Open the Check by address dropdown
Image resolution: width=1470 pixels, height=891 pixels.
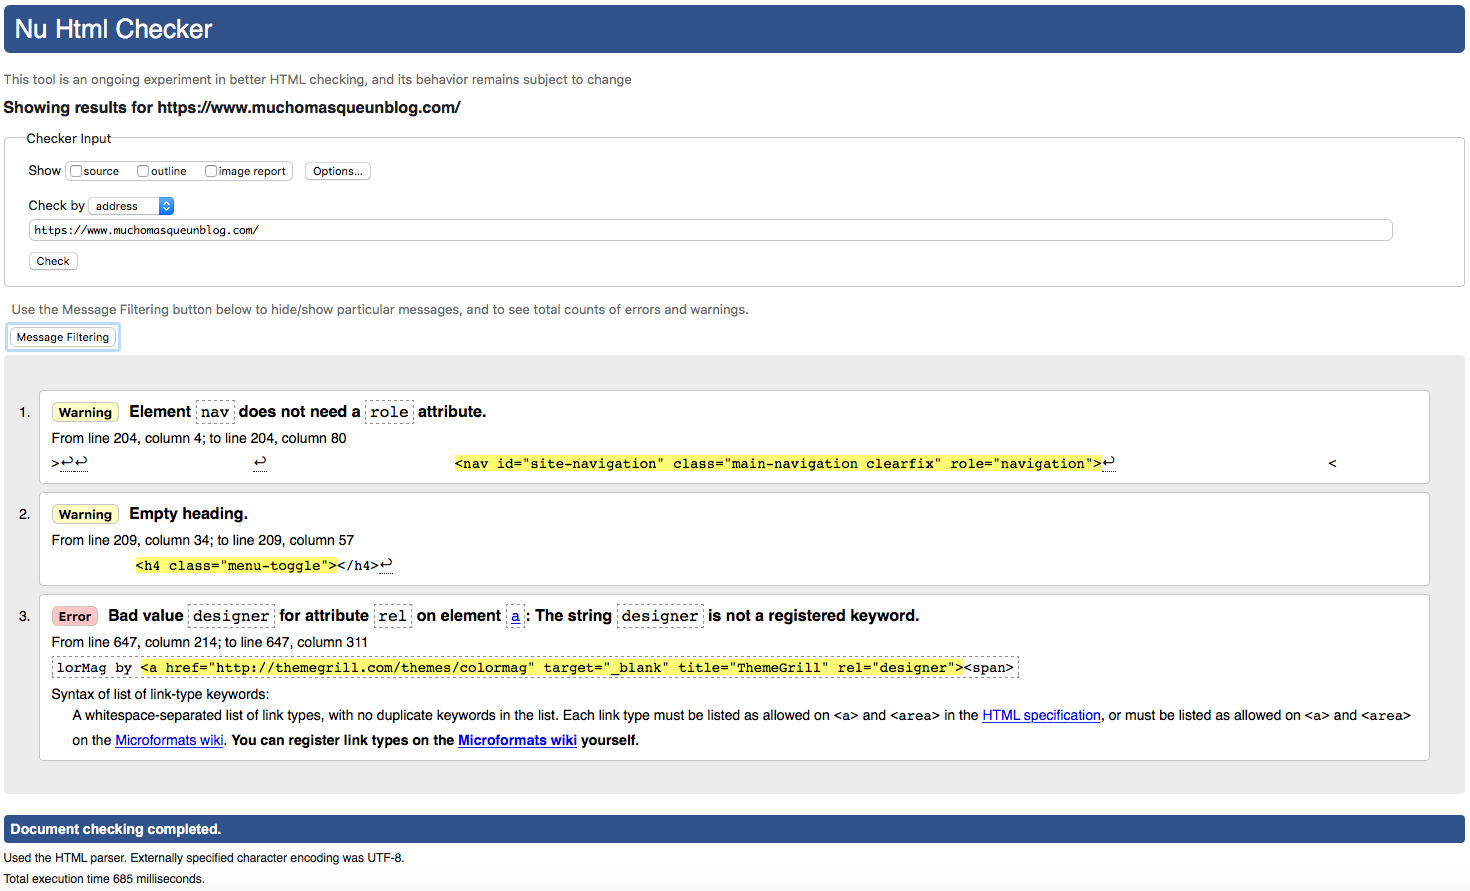(131, 206)
